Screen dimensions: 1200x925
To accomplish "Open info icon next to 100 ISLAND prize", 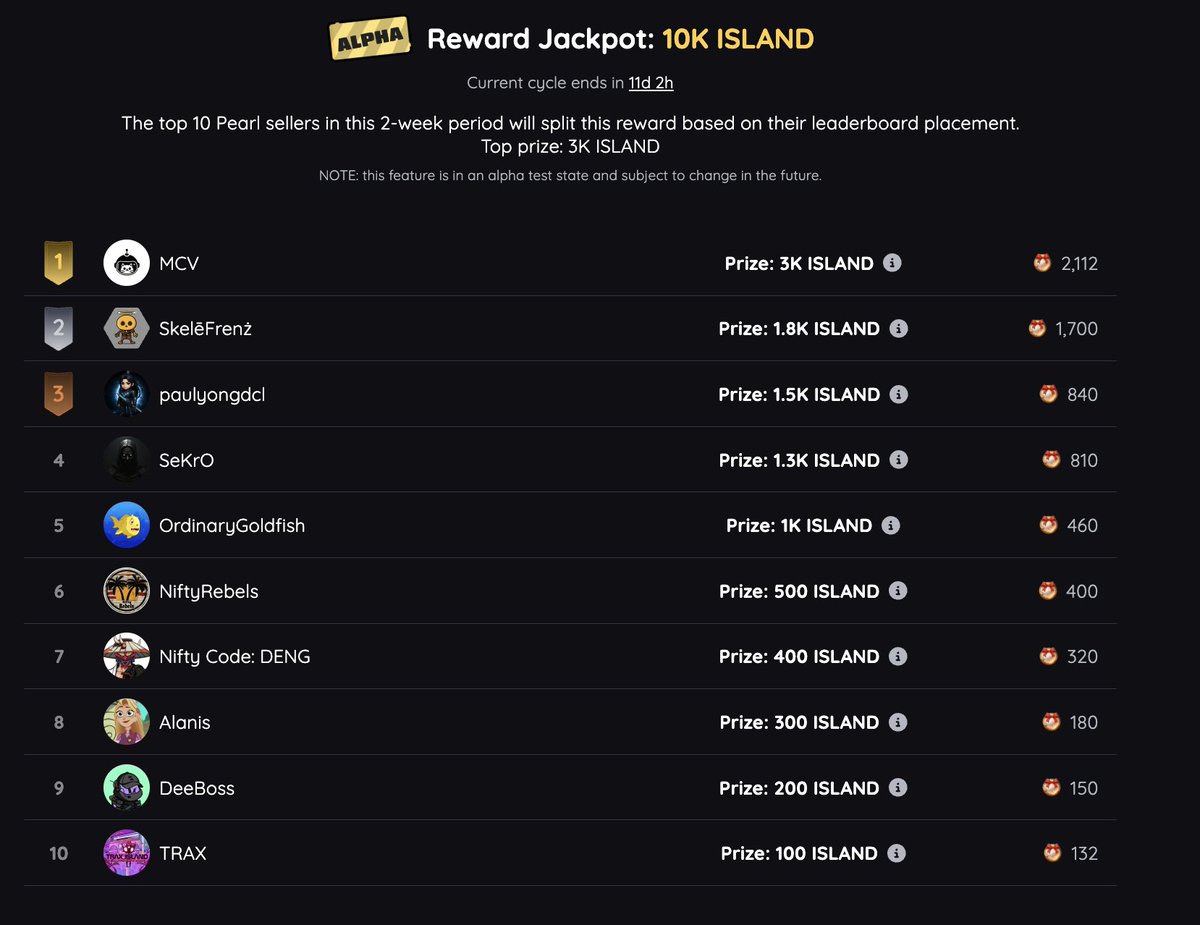I will [897, 853].
